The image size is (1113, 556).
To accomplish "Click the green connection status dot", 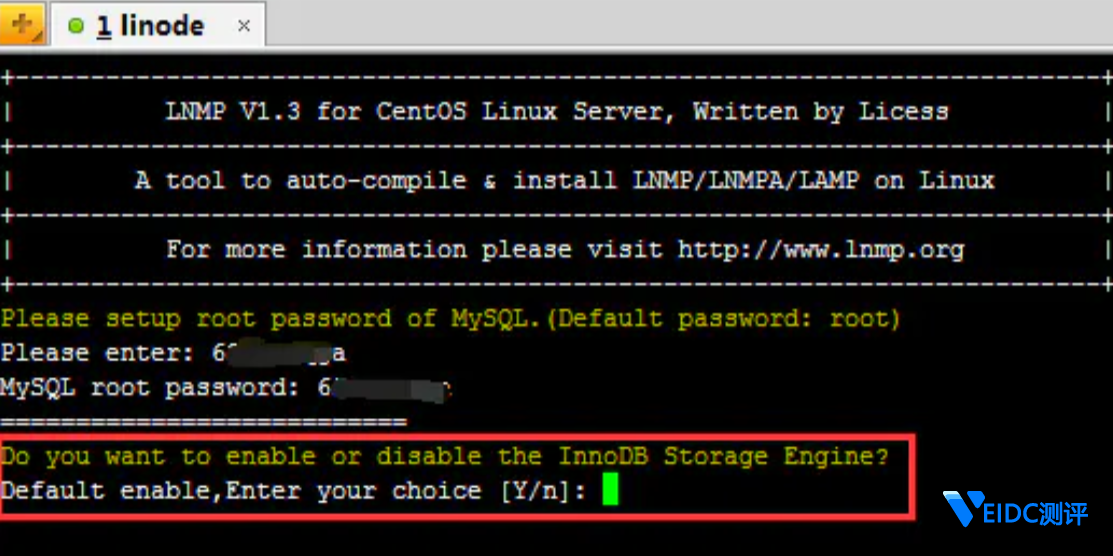I will [x=77, y=27].
